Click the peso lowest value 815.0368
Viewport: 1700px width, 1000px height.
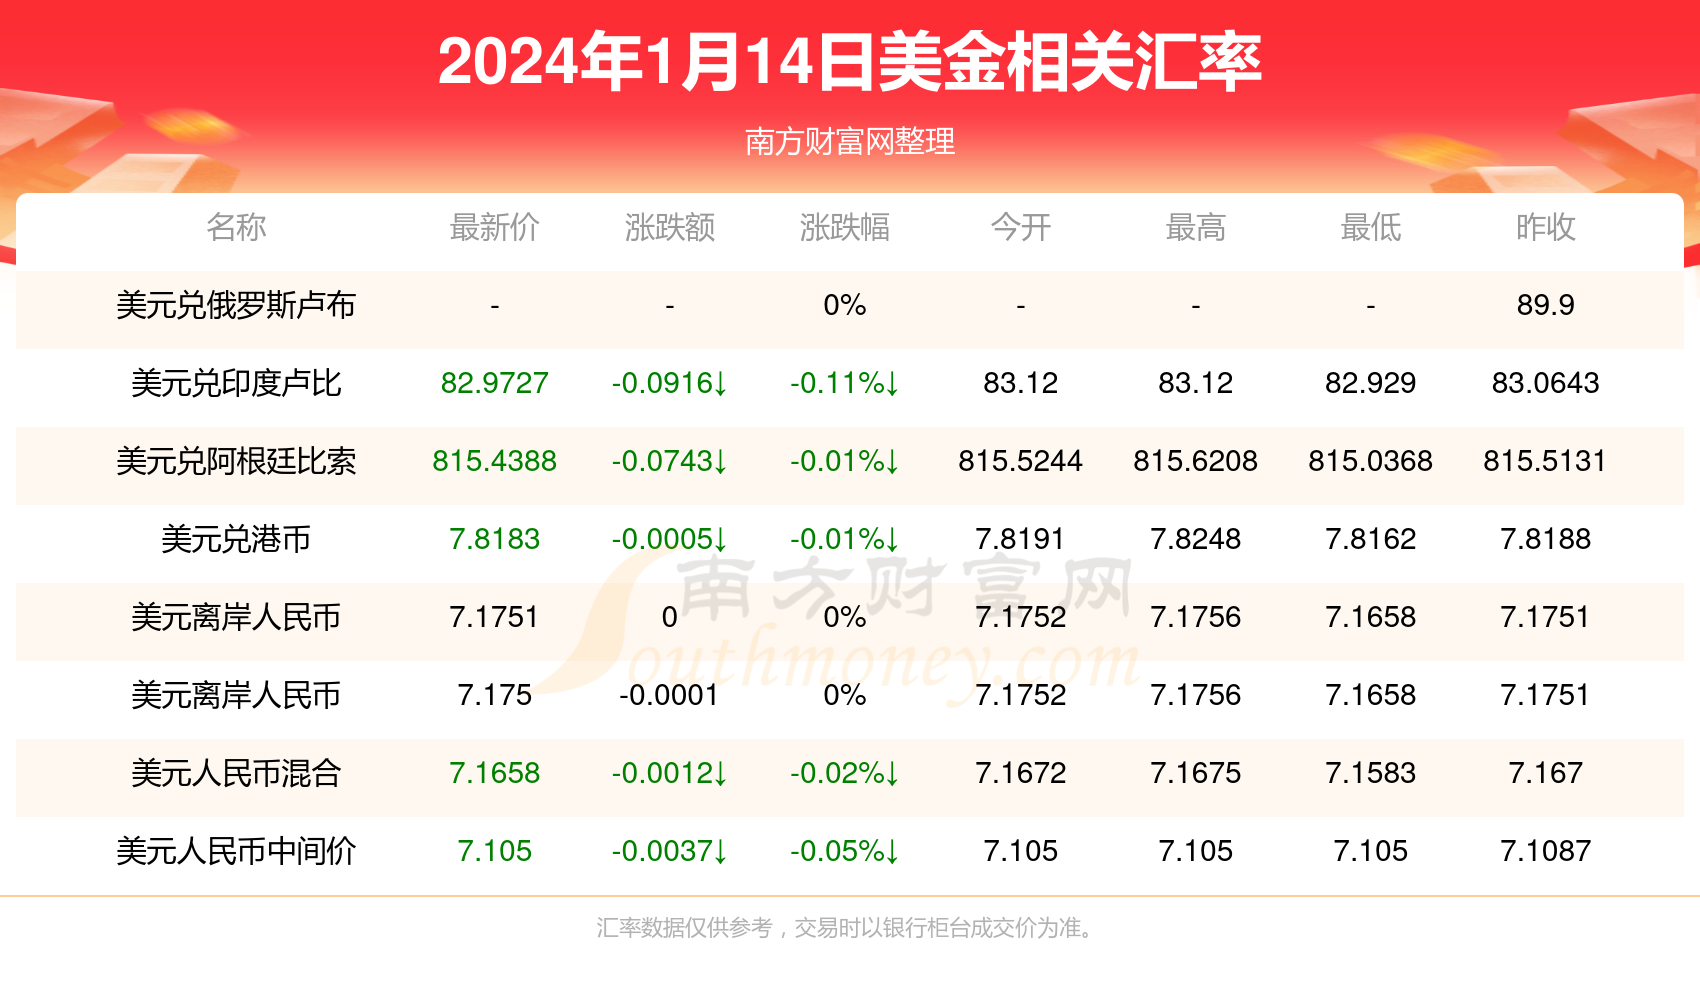click(x=1370, y=461)
